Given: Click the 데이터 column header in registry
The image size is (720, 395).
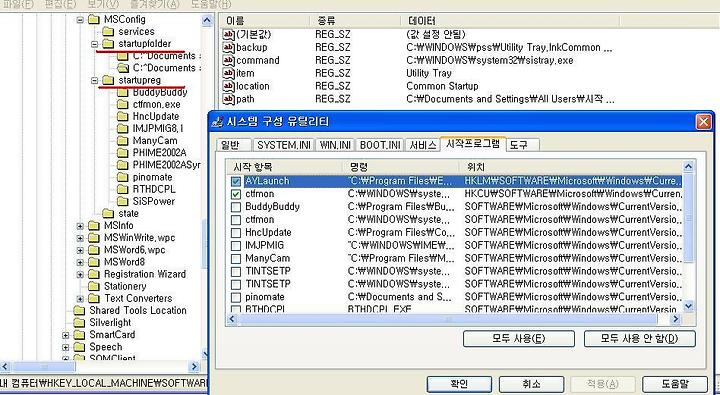Looking at the screenshot, I should coord(510,21).
